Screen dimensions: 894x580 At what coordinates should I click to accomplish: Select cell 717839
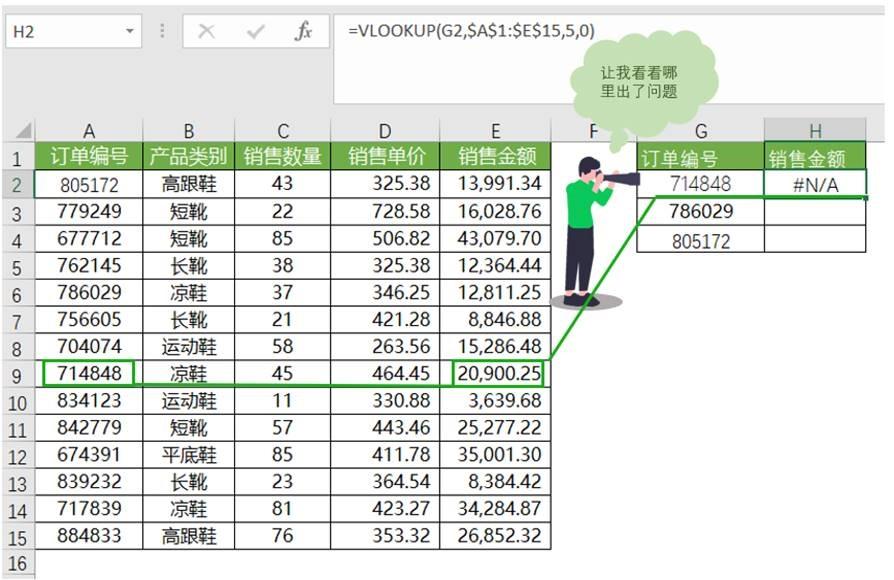coord(89,508)
